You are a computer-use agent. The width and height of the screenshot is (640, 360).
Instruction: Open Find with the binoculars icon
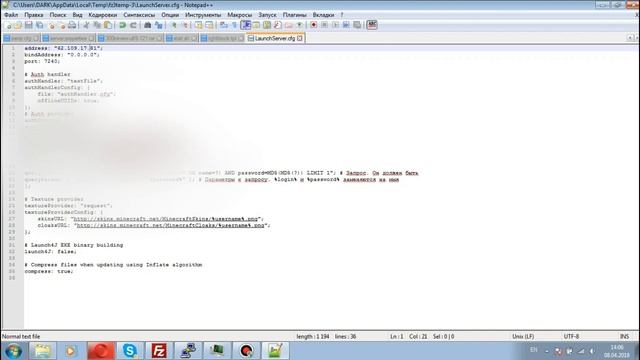pyautogui.click(x=147, y=25)
